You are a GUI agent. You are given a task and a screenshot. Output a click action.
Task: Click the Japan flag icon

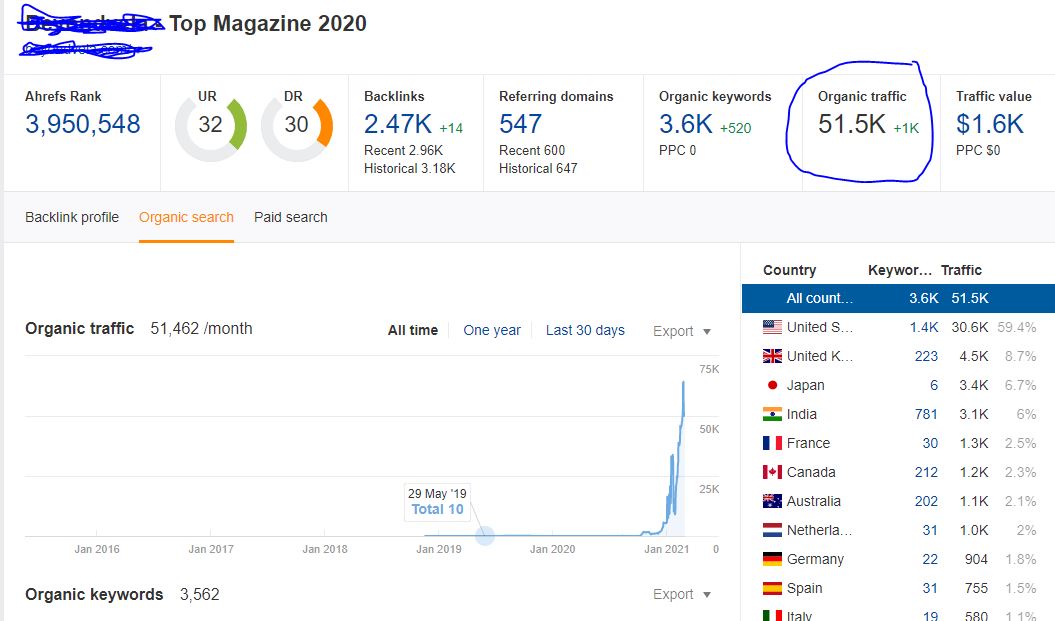click(x=772, y=385)
